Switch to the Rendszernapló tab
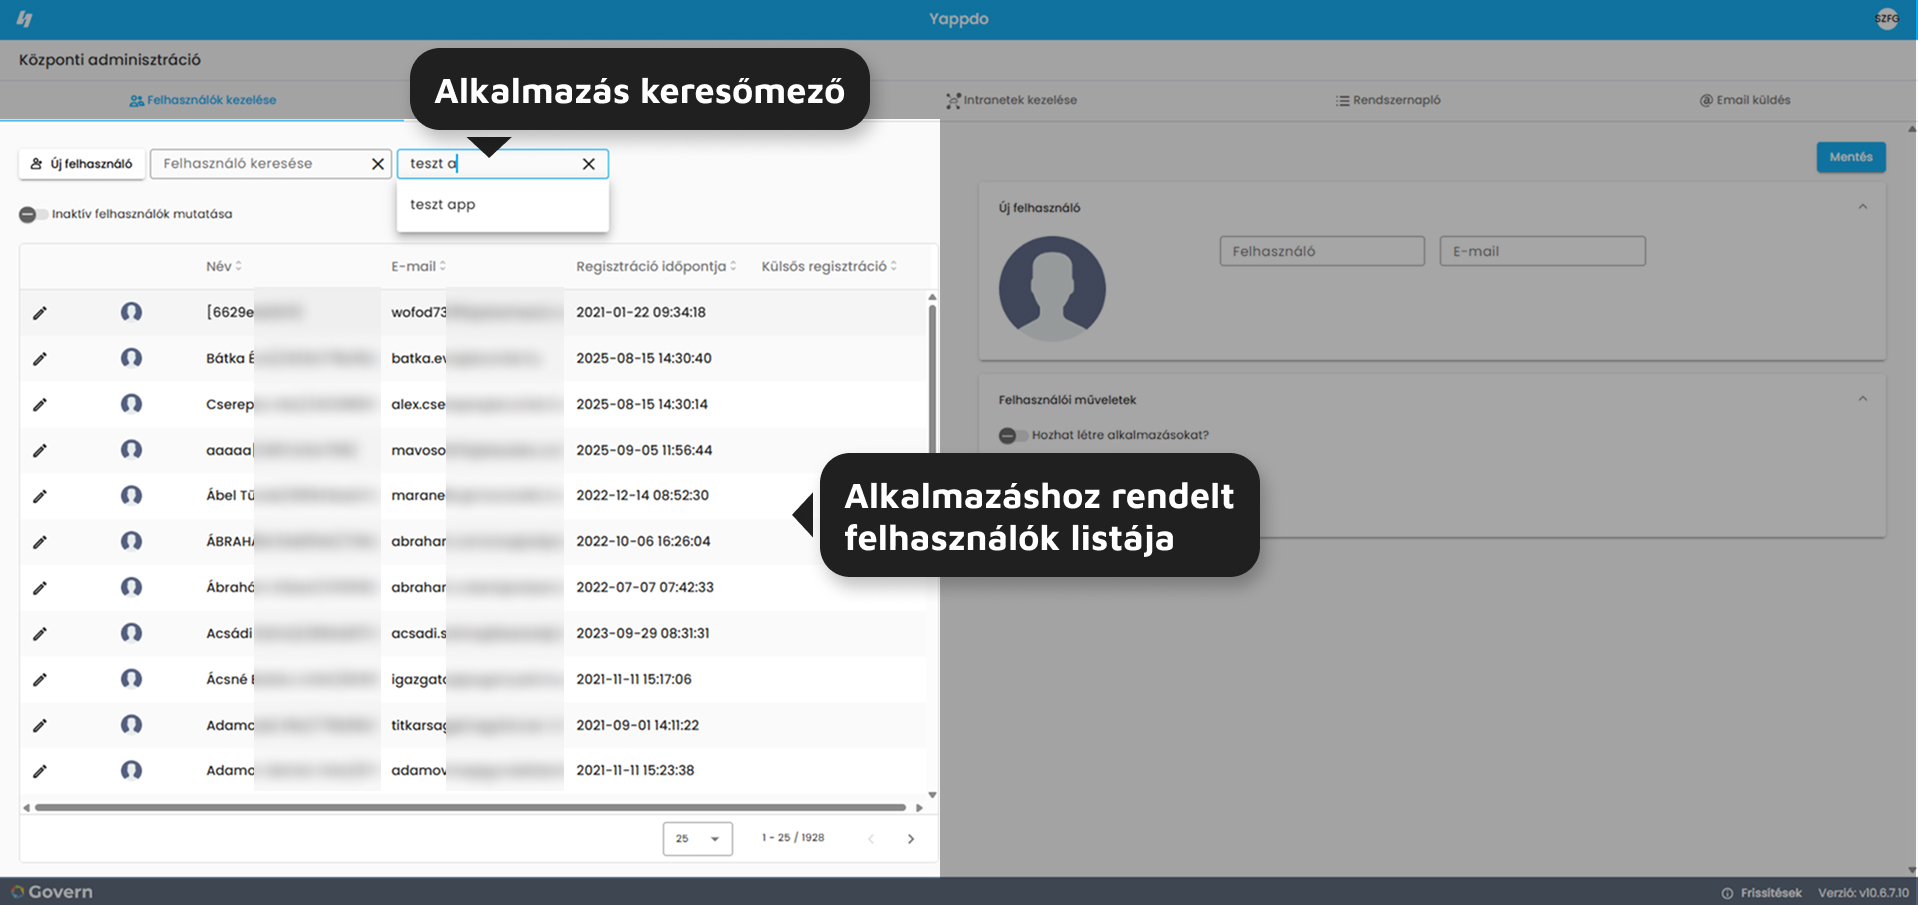 tap(1388, 100)
